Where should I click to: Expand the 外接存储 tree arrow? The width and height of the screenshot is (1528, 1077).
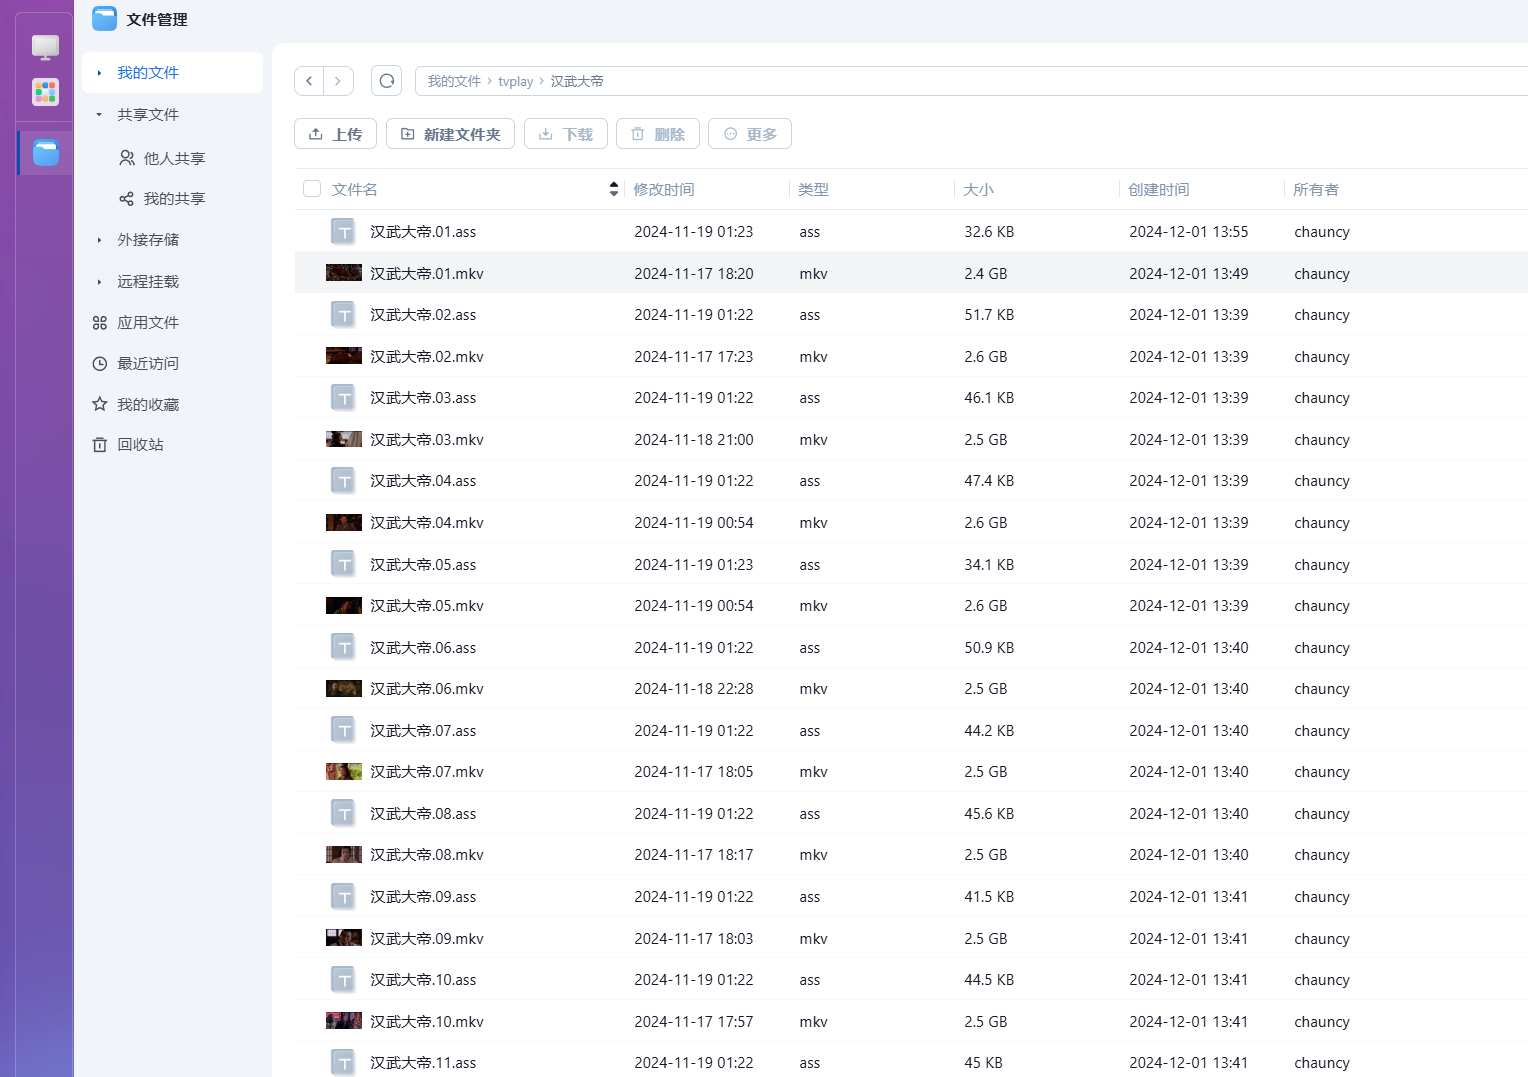[x=99, y=240]
